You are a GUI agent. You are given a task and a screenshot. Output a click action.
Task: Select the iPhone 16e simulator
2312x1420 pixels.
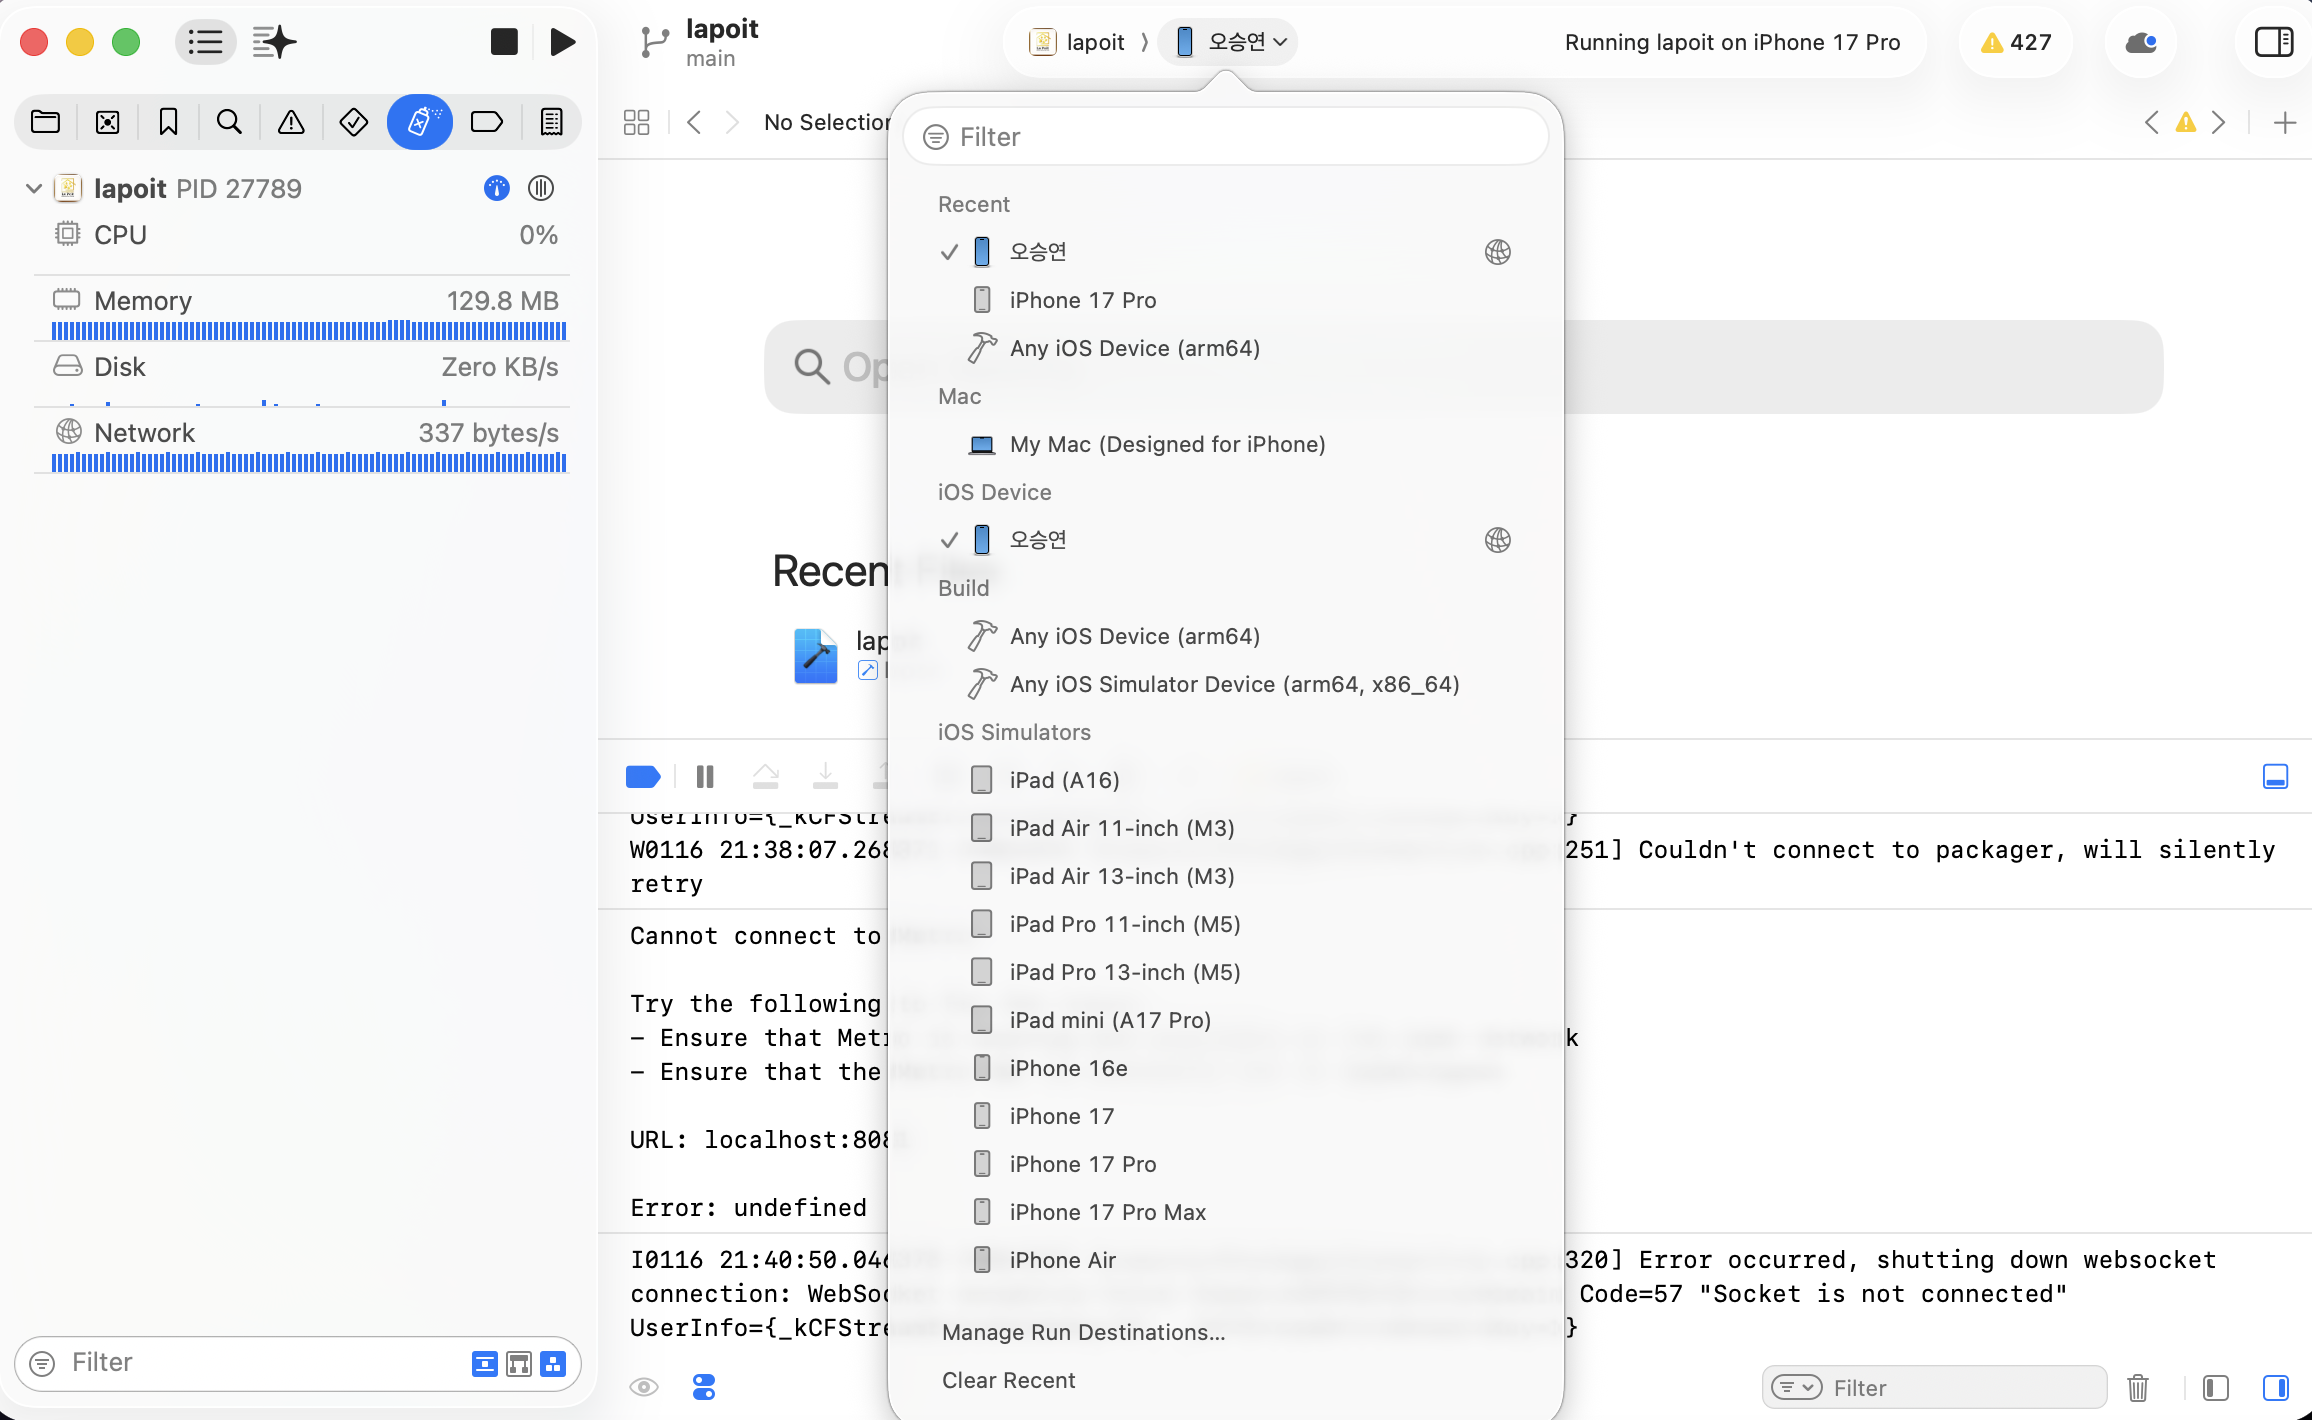(1226, 1068)
